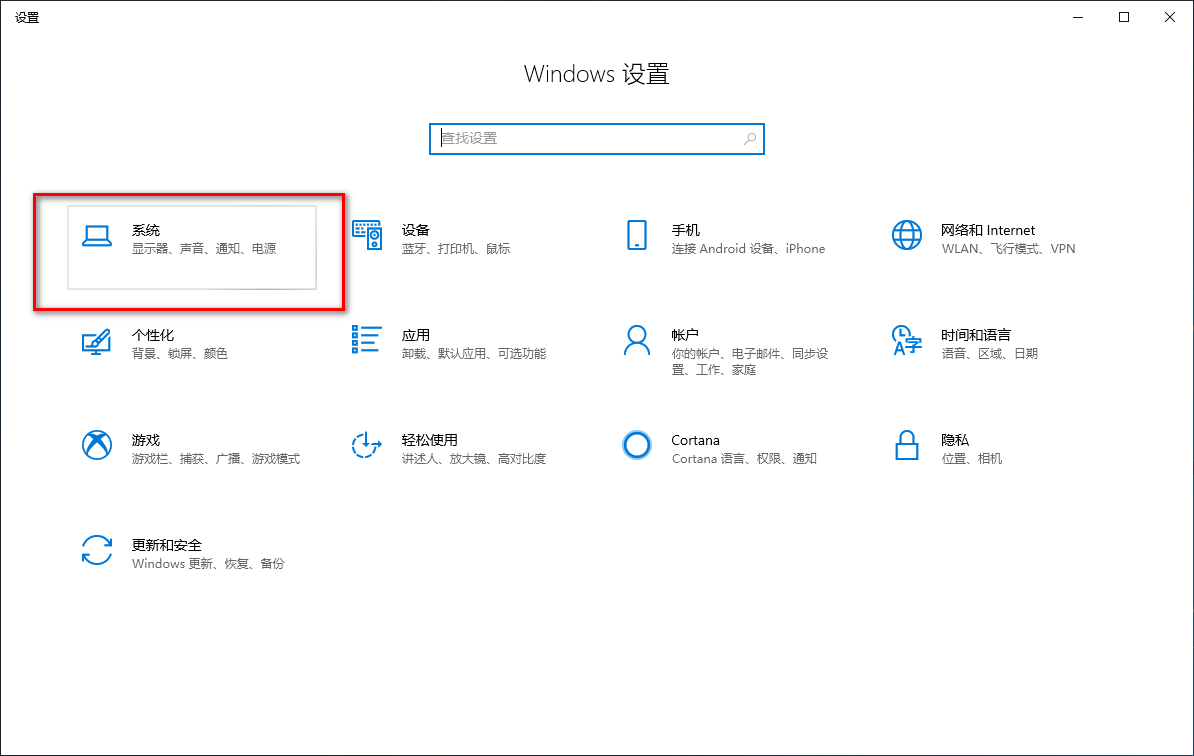Click the 设备 keyboard and speaker icon

pos(367,235)
